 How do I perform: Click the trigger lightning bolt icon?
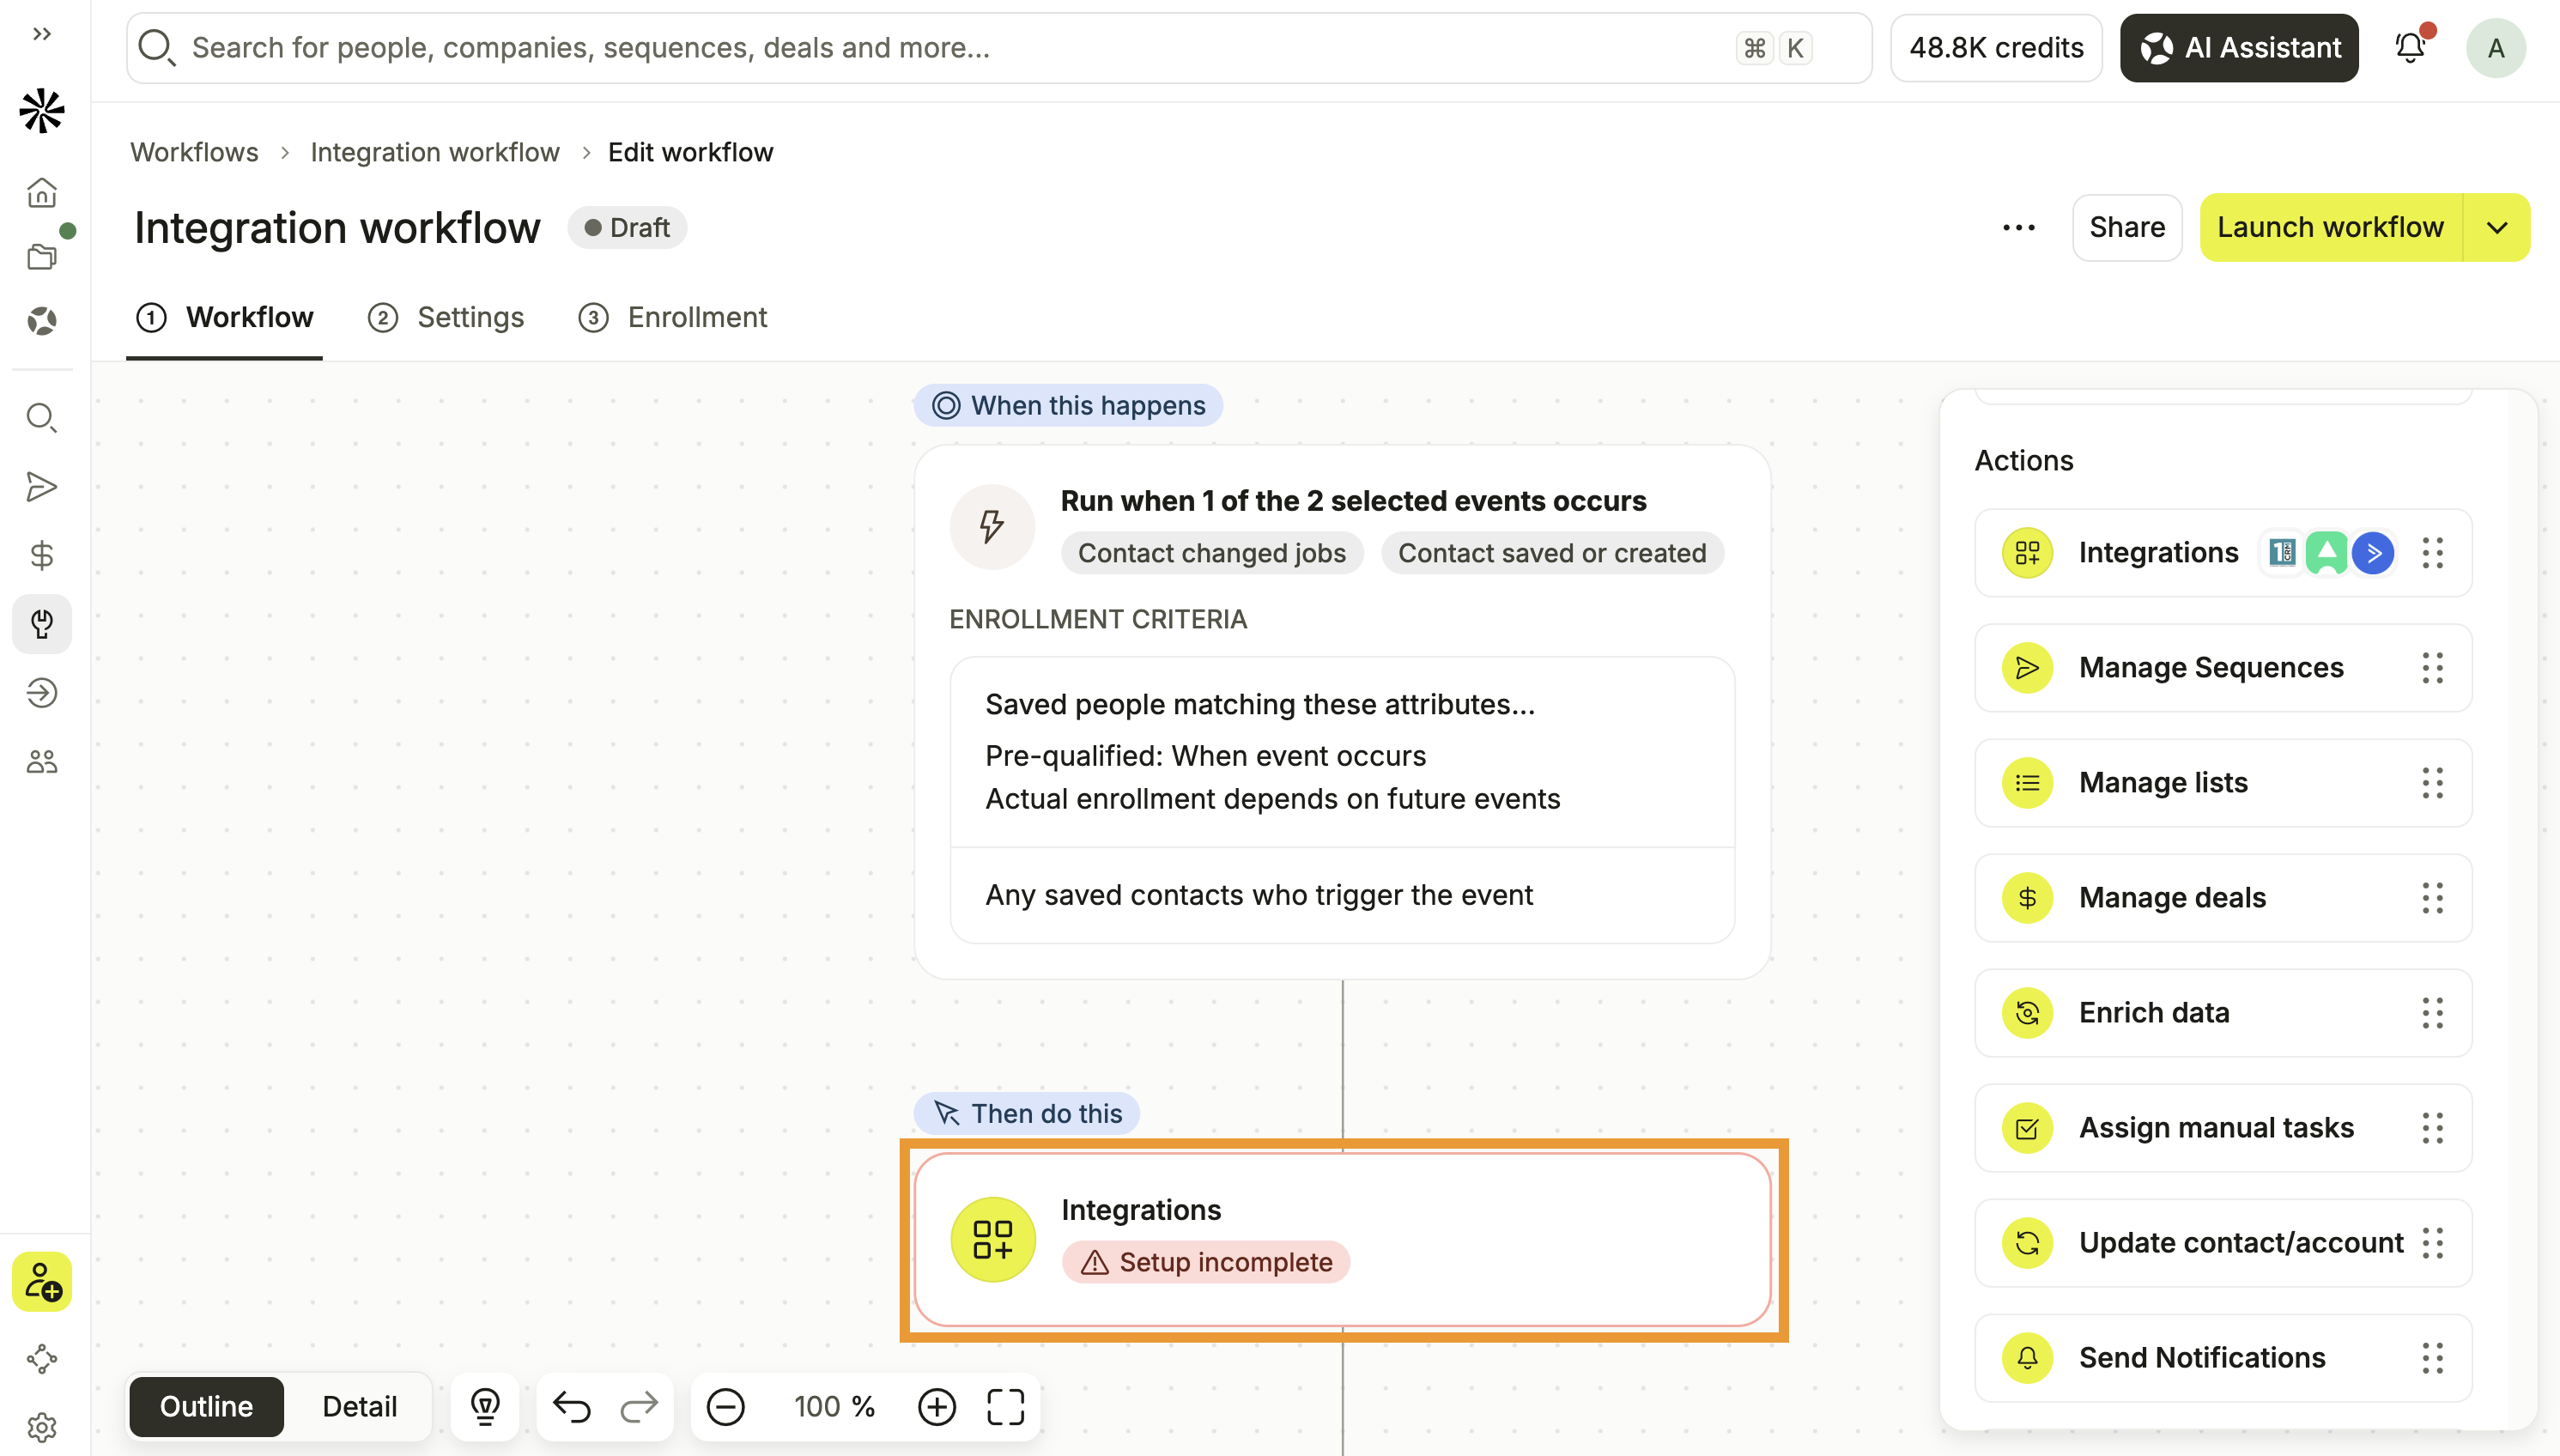(x=992, y=527)
